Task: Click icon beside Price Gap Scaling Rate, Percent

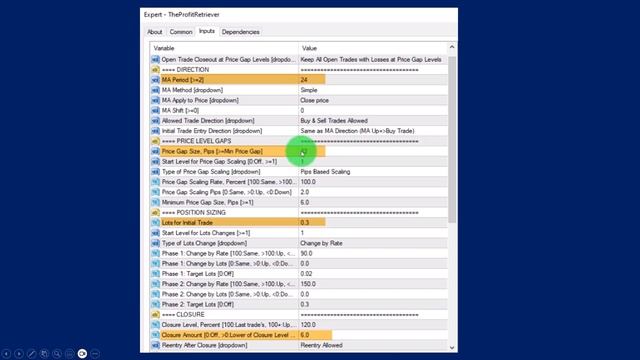Action: [x=155, y=182]
